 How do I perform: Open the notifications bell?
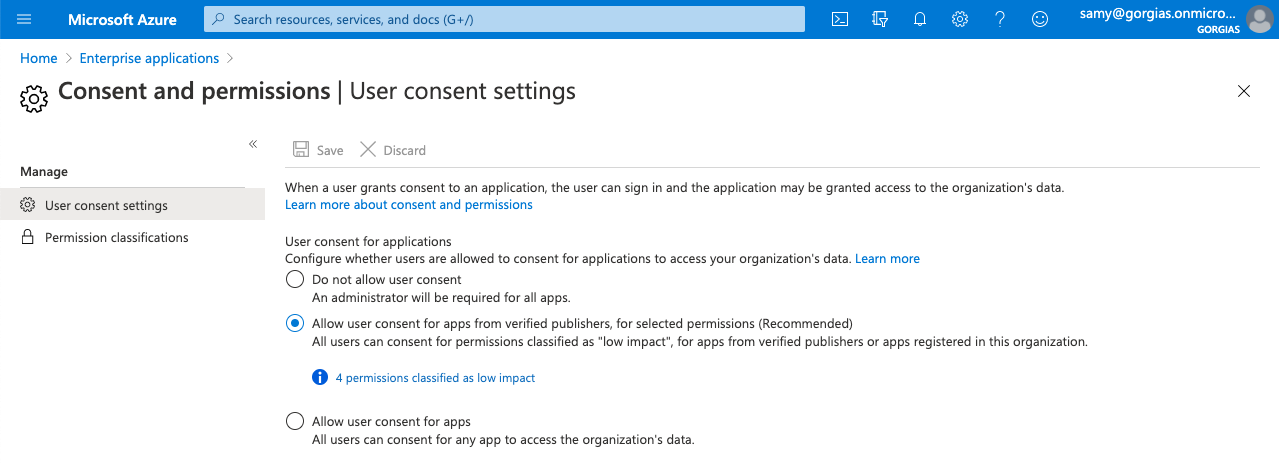click(x=920, y=19)
